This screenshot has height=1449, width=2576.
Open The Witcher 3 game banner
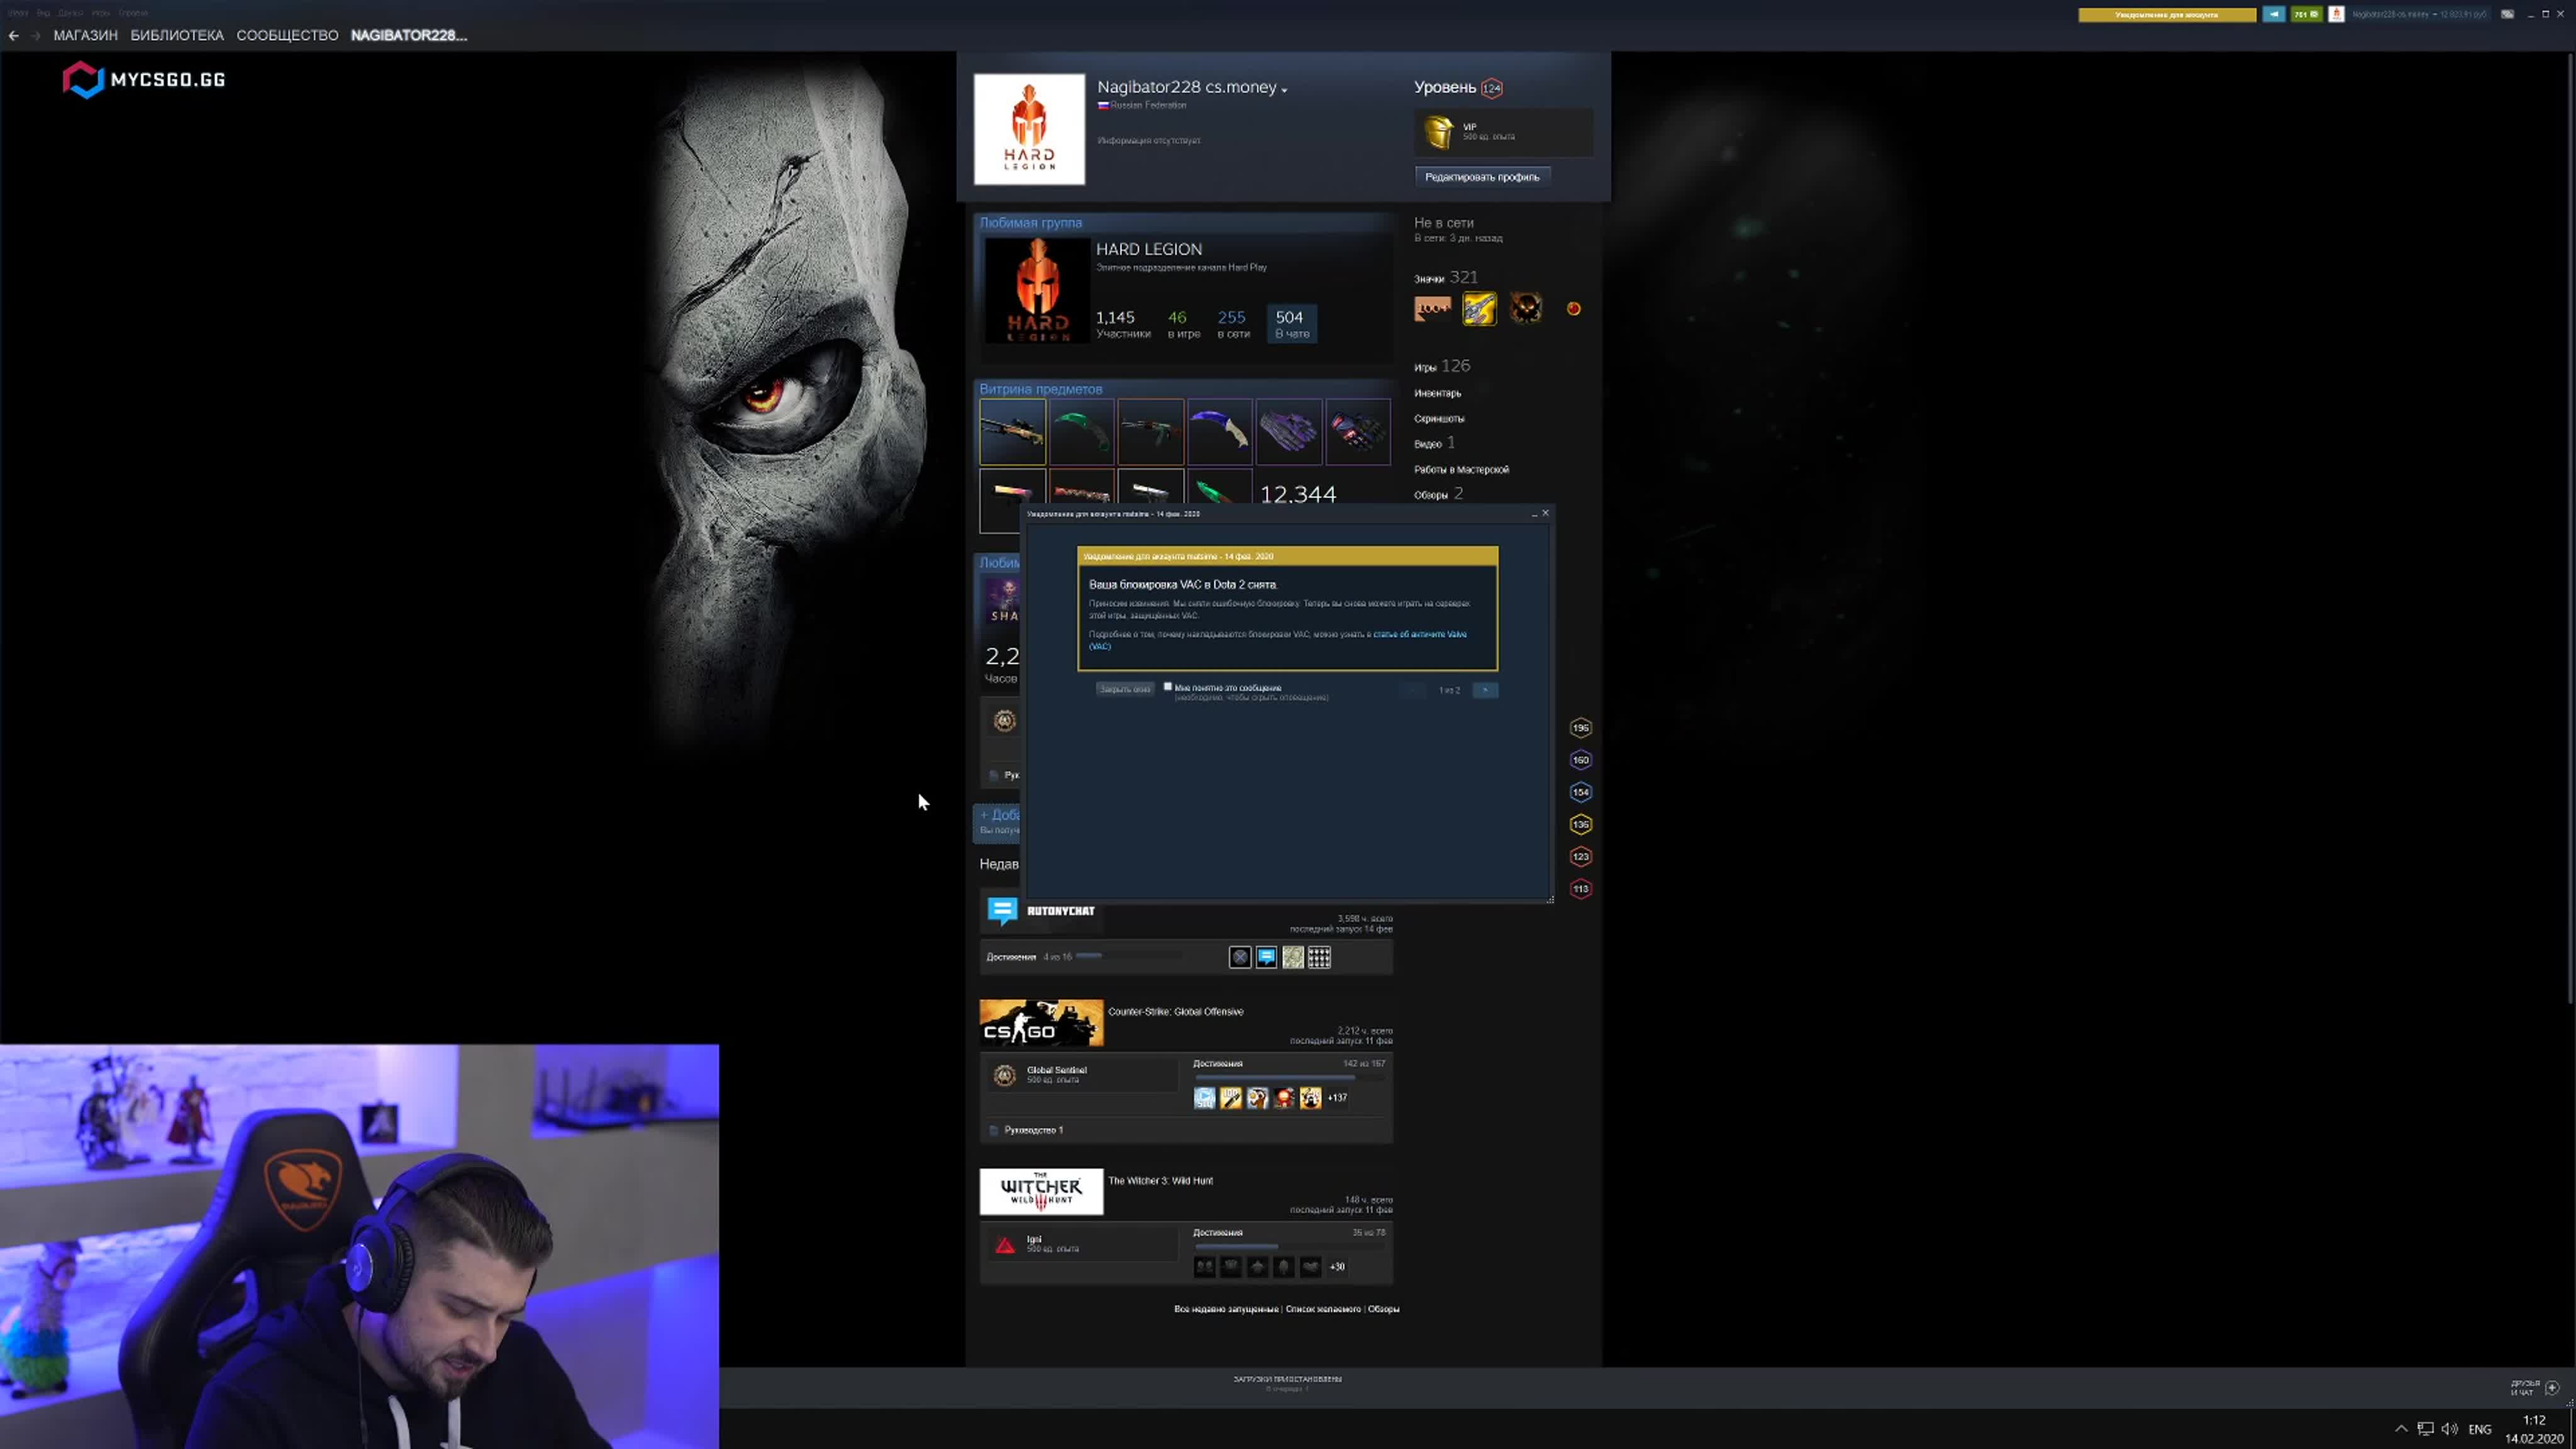1041,1192
